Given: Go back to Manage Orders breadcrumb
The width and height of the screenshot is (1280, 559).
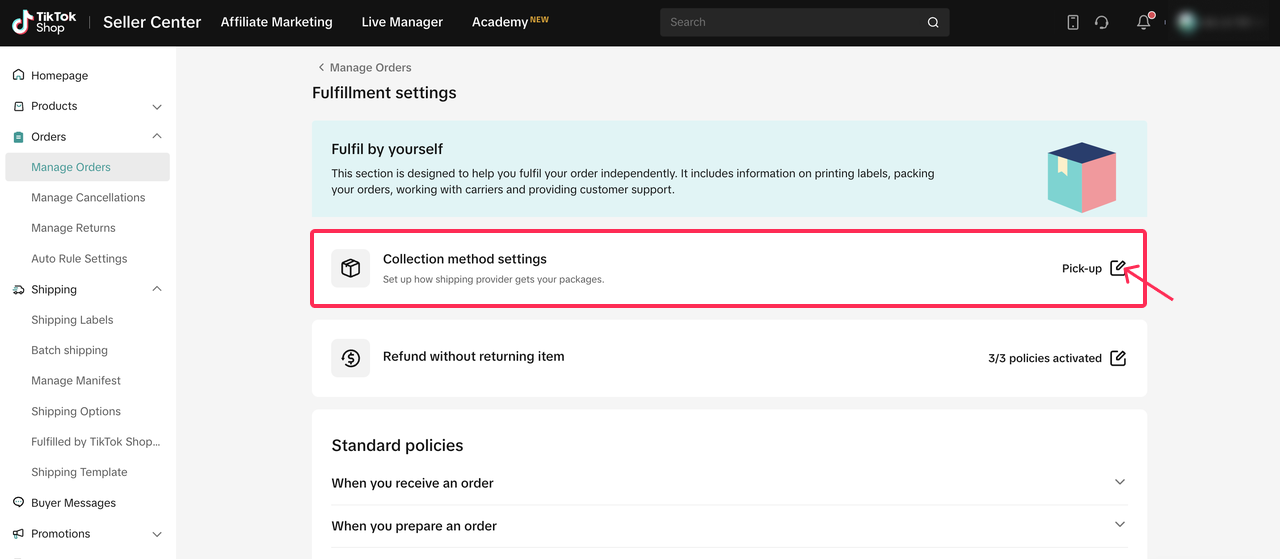Looking at the screenshot, I should tap(365, 68).
